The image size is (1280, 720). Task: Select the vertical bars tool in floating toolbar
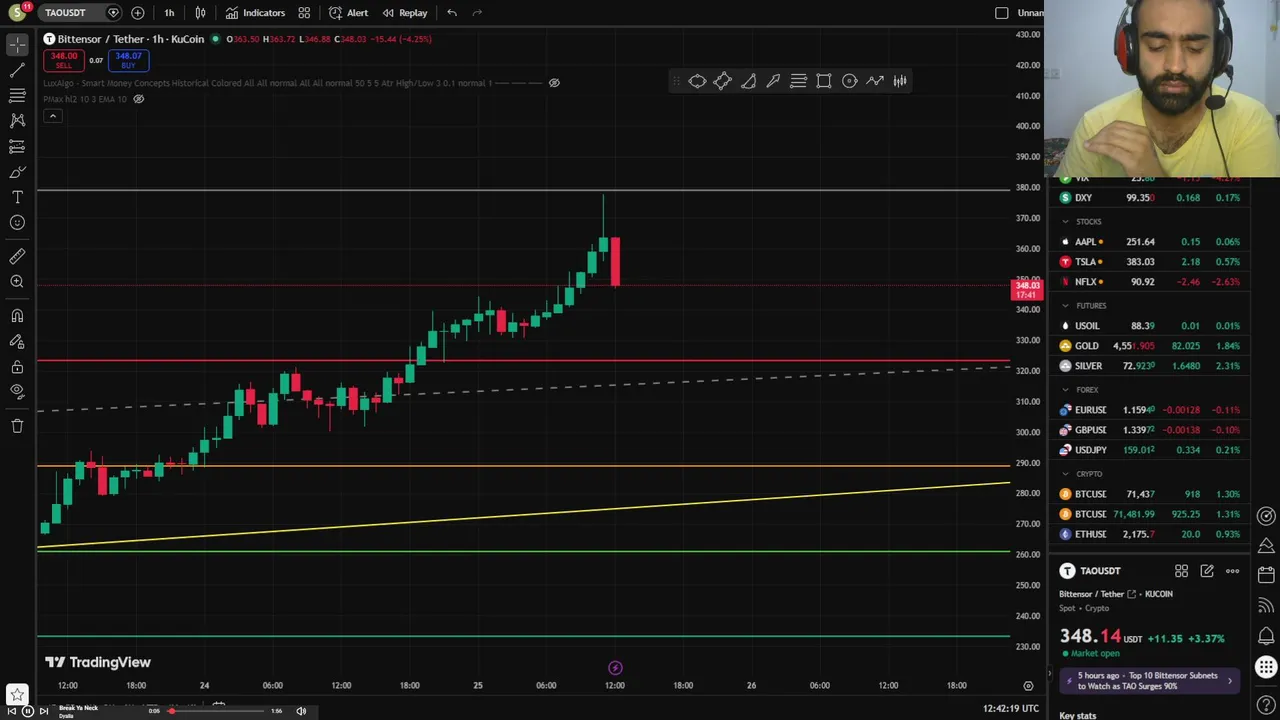coord(900,81)
